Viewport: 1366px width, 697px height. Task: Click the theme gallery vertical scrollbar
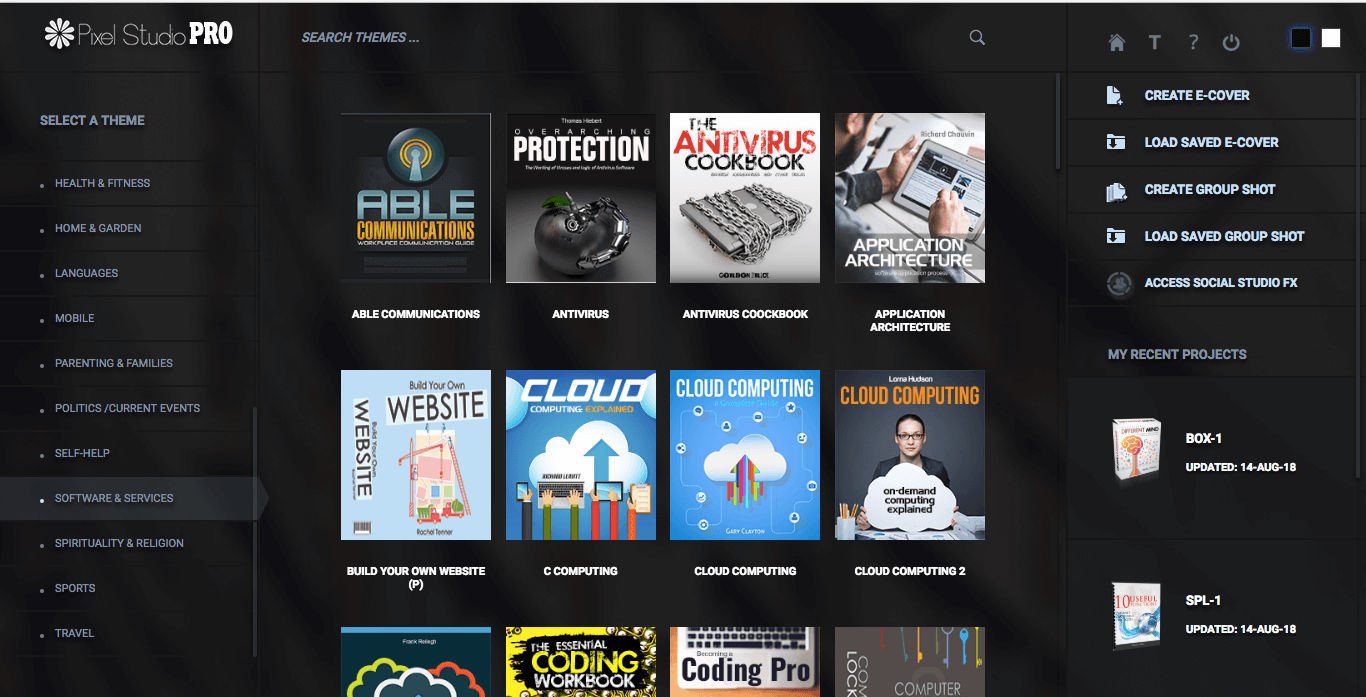pyautogui.click(x=1059, y=122)
